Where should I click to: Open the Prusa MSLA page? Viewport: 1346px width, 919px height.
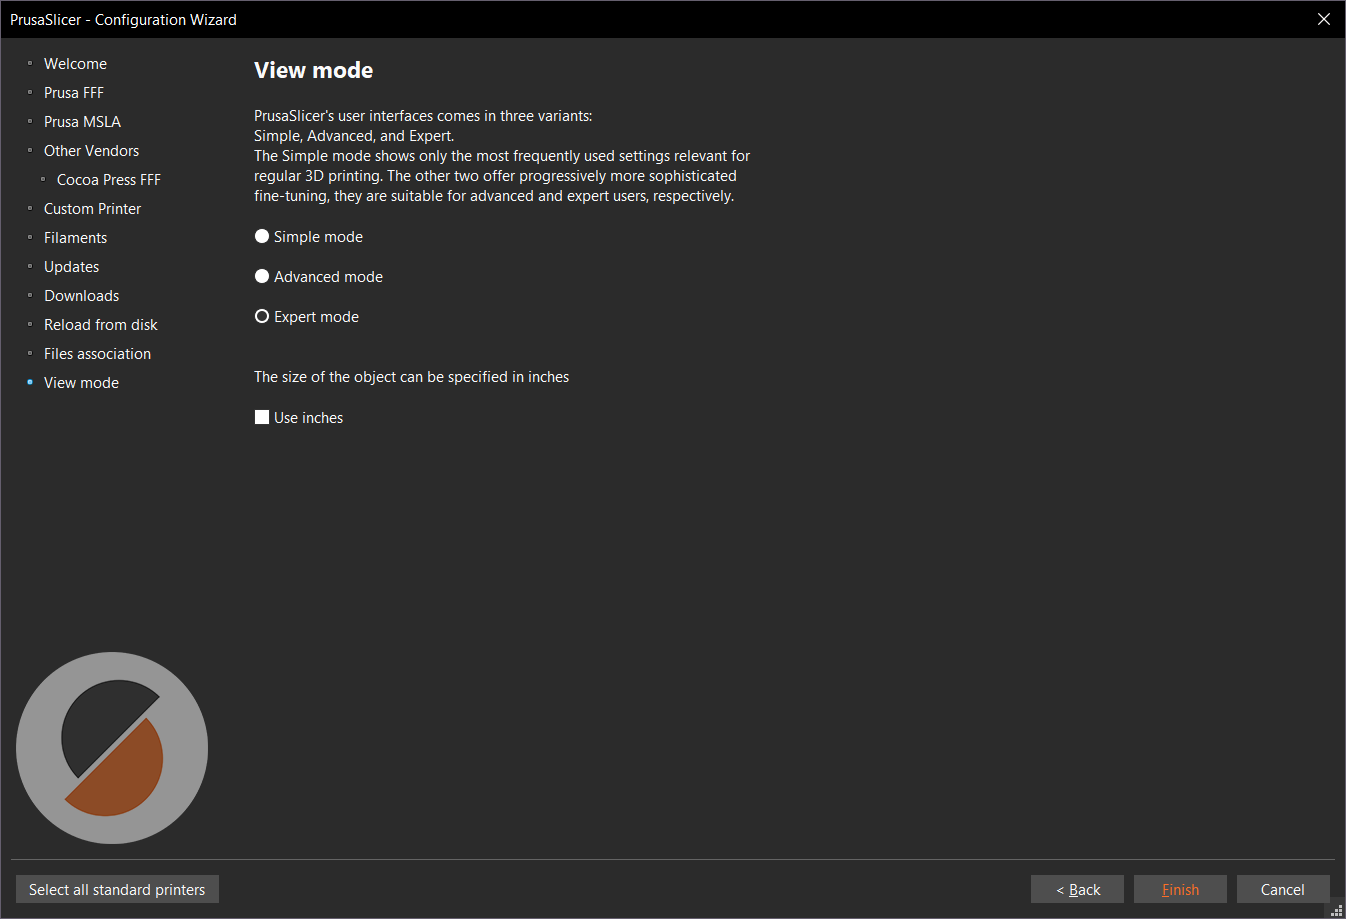coord(82,122)
